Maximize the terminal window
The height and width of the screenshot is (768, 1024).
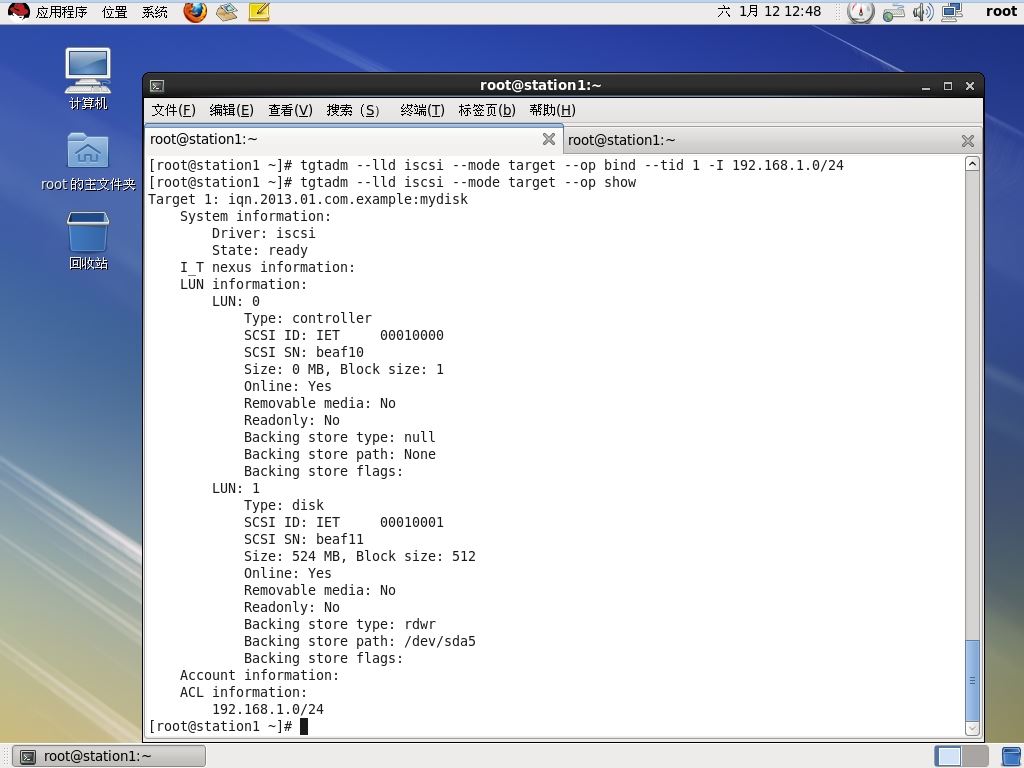948,86
